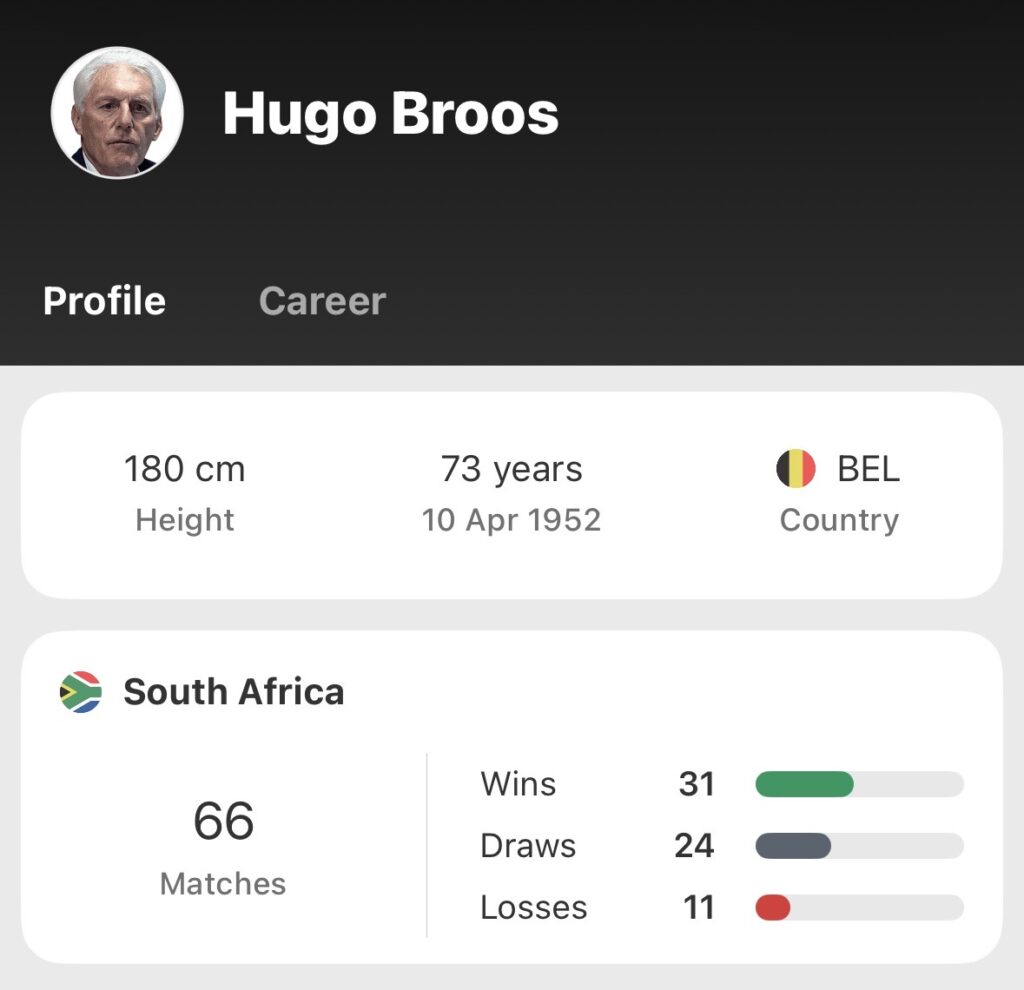
Task: Select the Profile tab
Action: coord(105,301)
